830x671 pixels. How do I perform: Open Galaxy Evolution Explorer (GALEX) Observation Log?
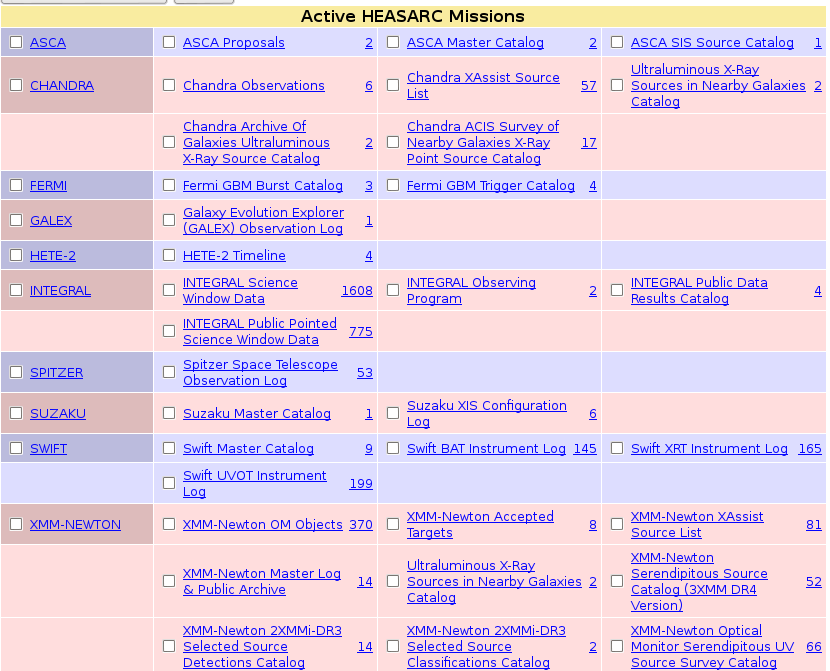click(x=263, y=220)
